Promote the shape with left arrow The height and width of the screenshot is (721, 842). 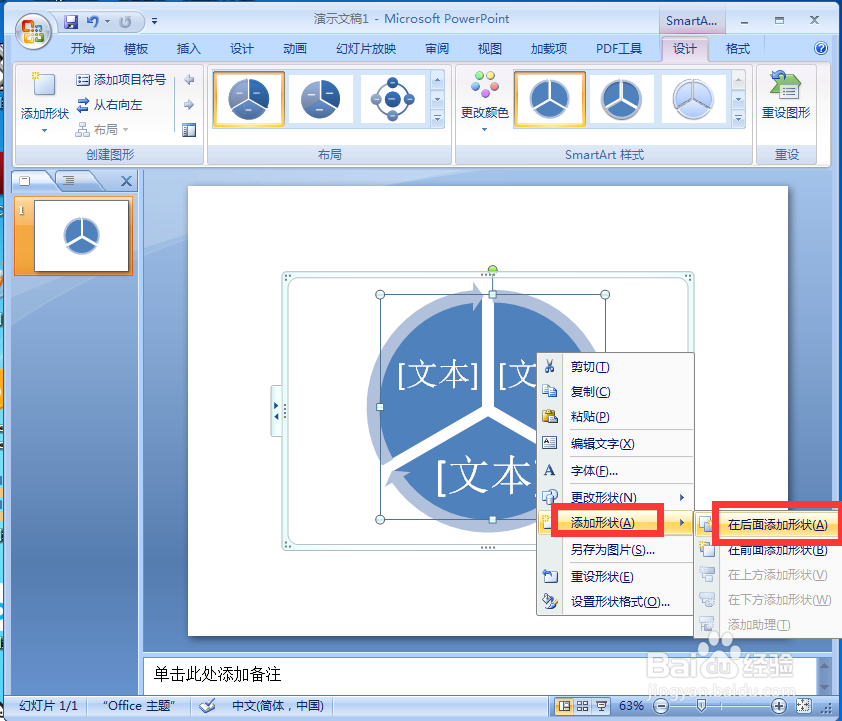click(189, 80)
